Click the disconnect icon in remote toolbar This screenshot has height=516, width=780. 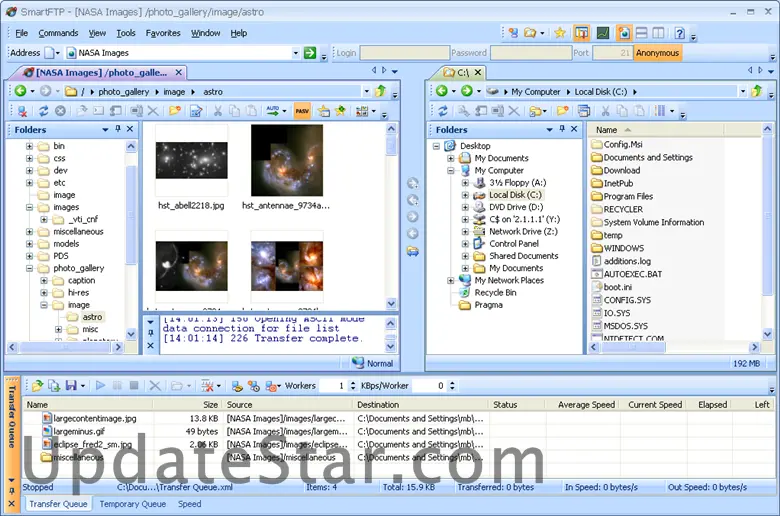(x=22, y=110)
